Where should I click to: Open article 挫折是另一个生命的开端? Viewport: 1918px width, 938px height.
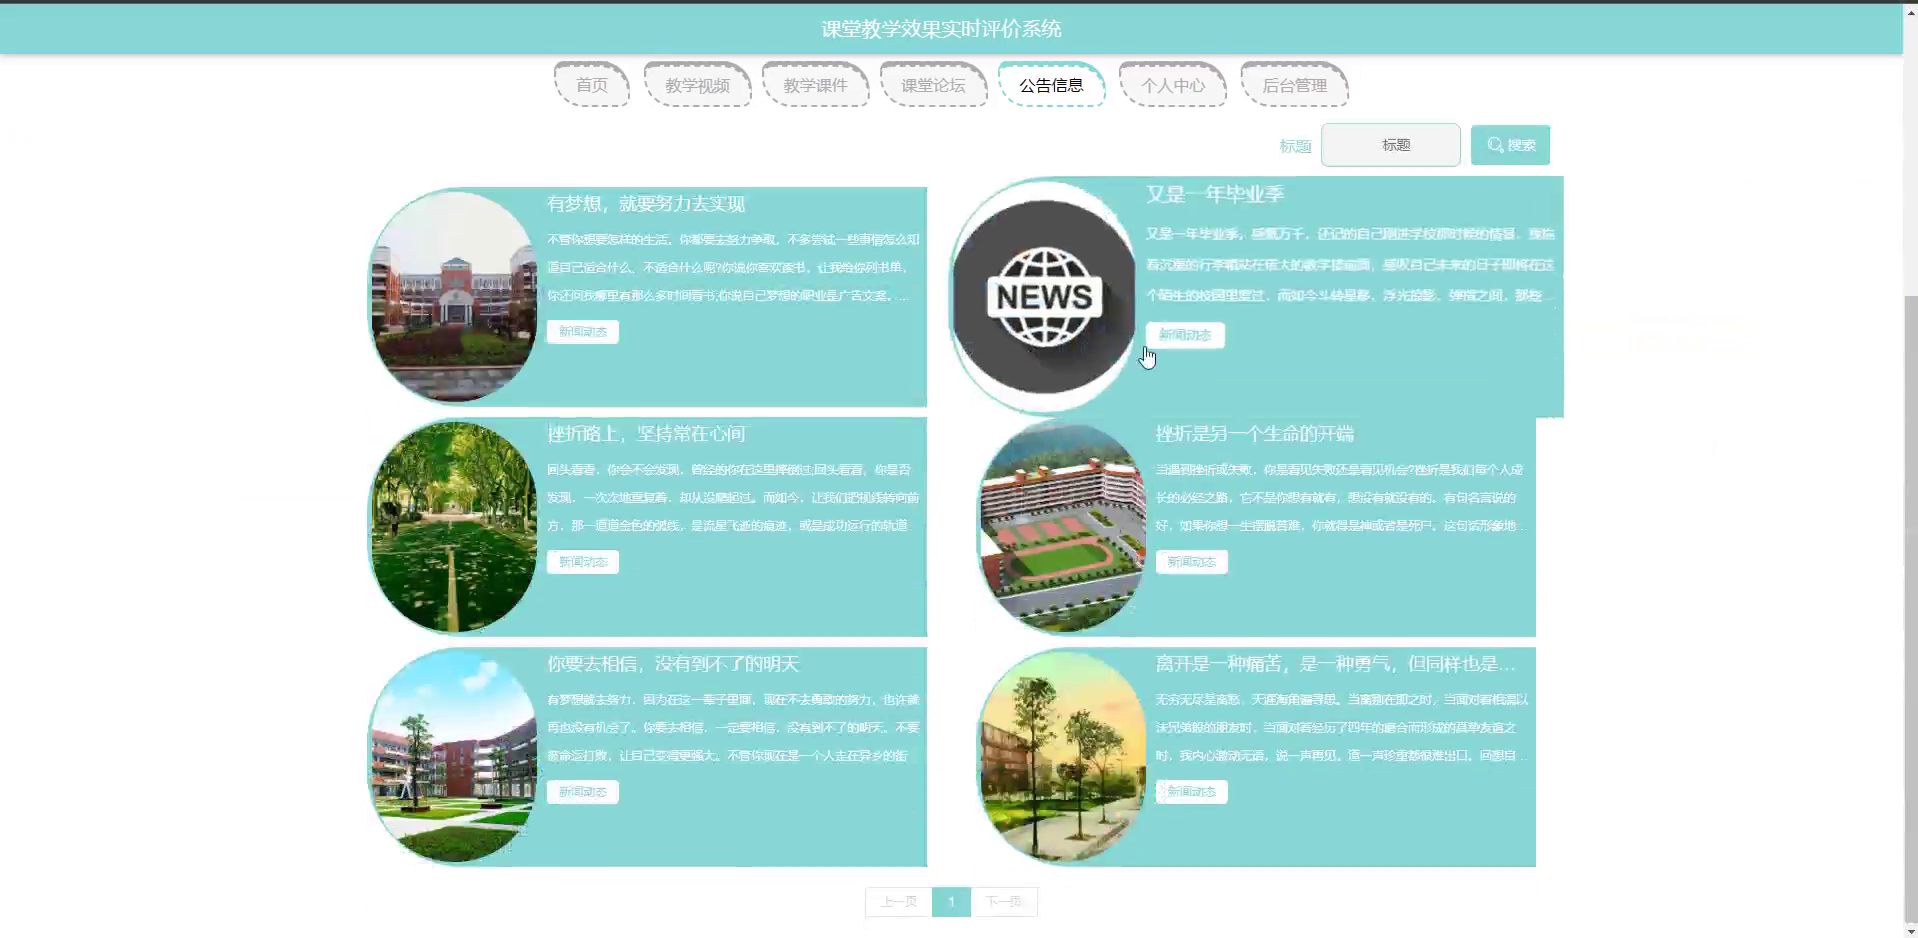(1255, 434)
